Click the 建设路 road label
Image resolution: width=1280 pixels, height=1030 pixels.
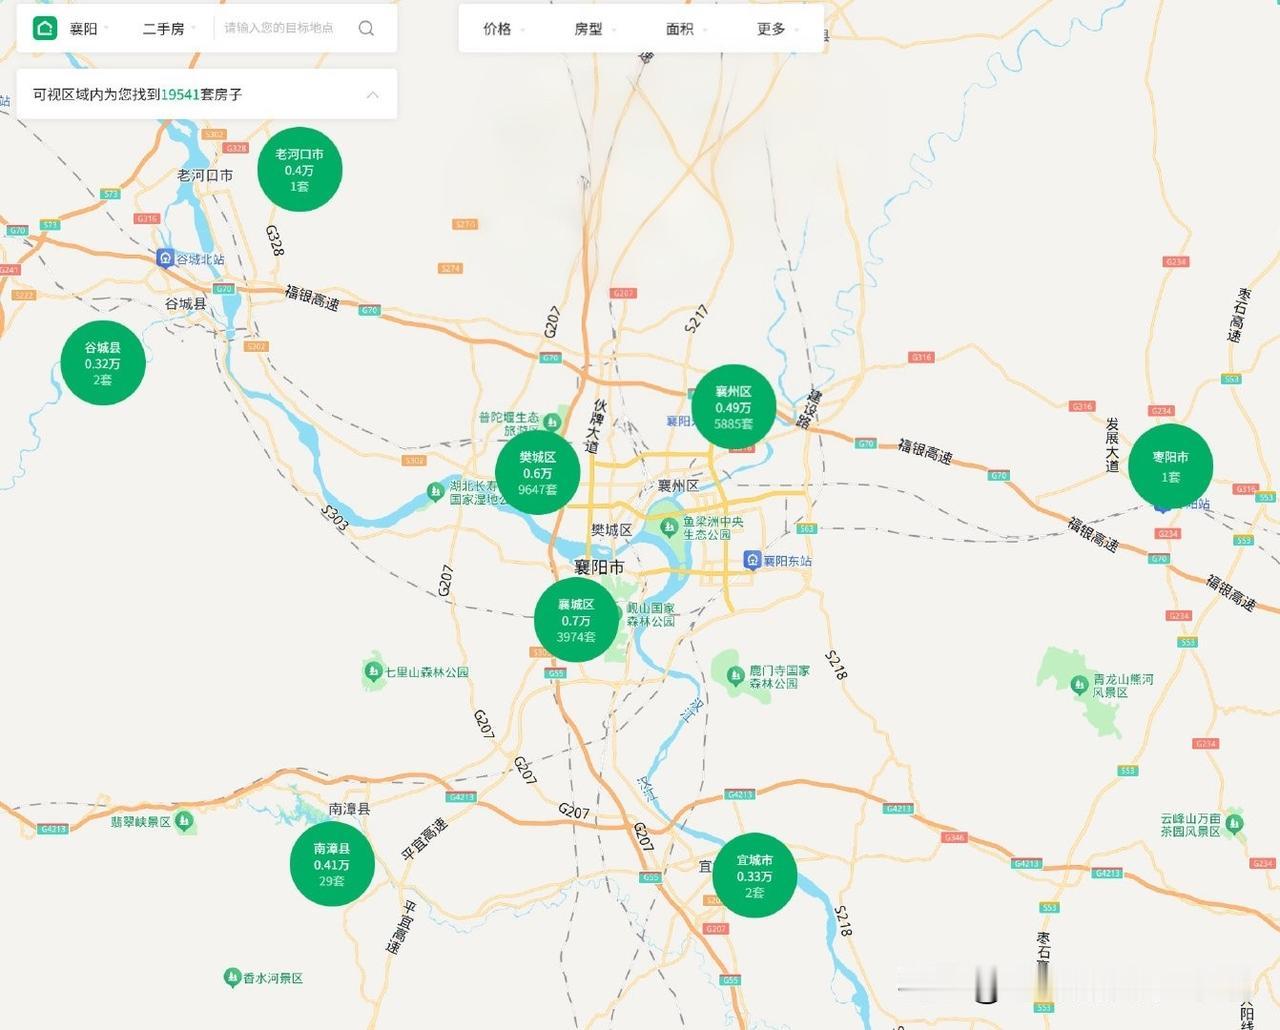click(x=809, y=409)
